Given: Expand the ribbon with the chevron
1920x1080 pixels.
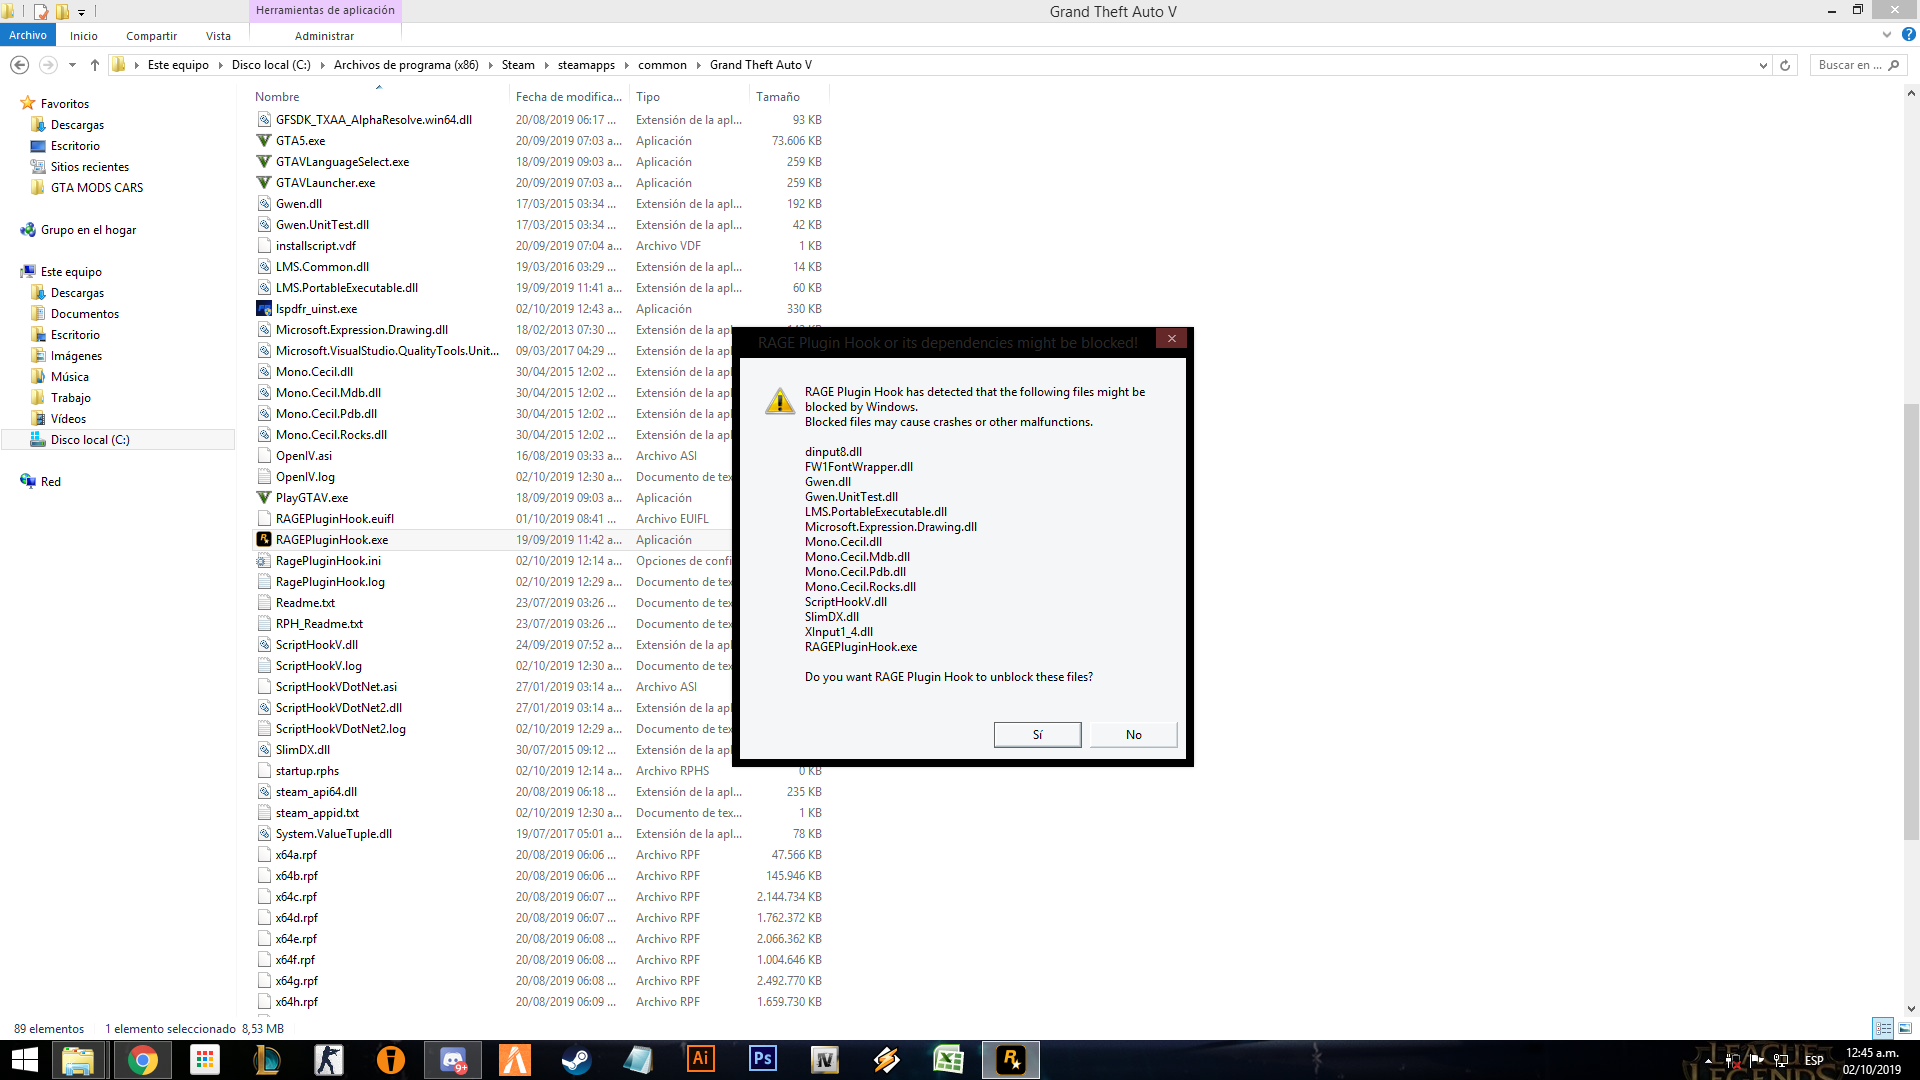Looking at the screenshot, I should point(1886,35).
